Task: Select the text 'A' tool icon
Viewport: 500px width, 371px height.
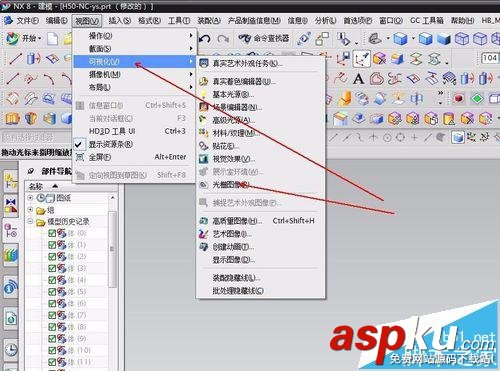Action: [358, 79]
